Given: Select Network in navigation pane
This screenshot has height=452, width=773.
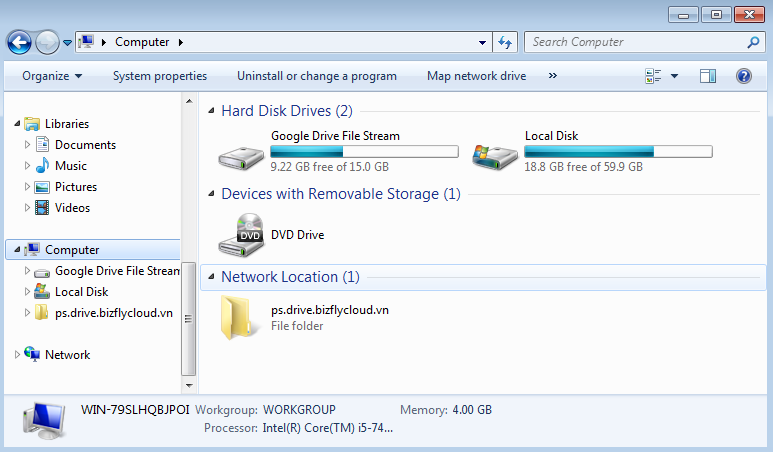Looking at the screenshot, I should (68, 355).
